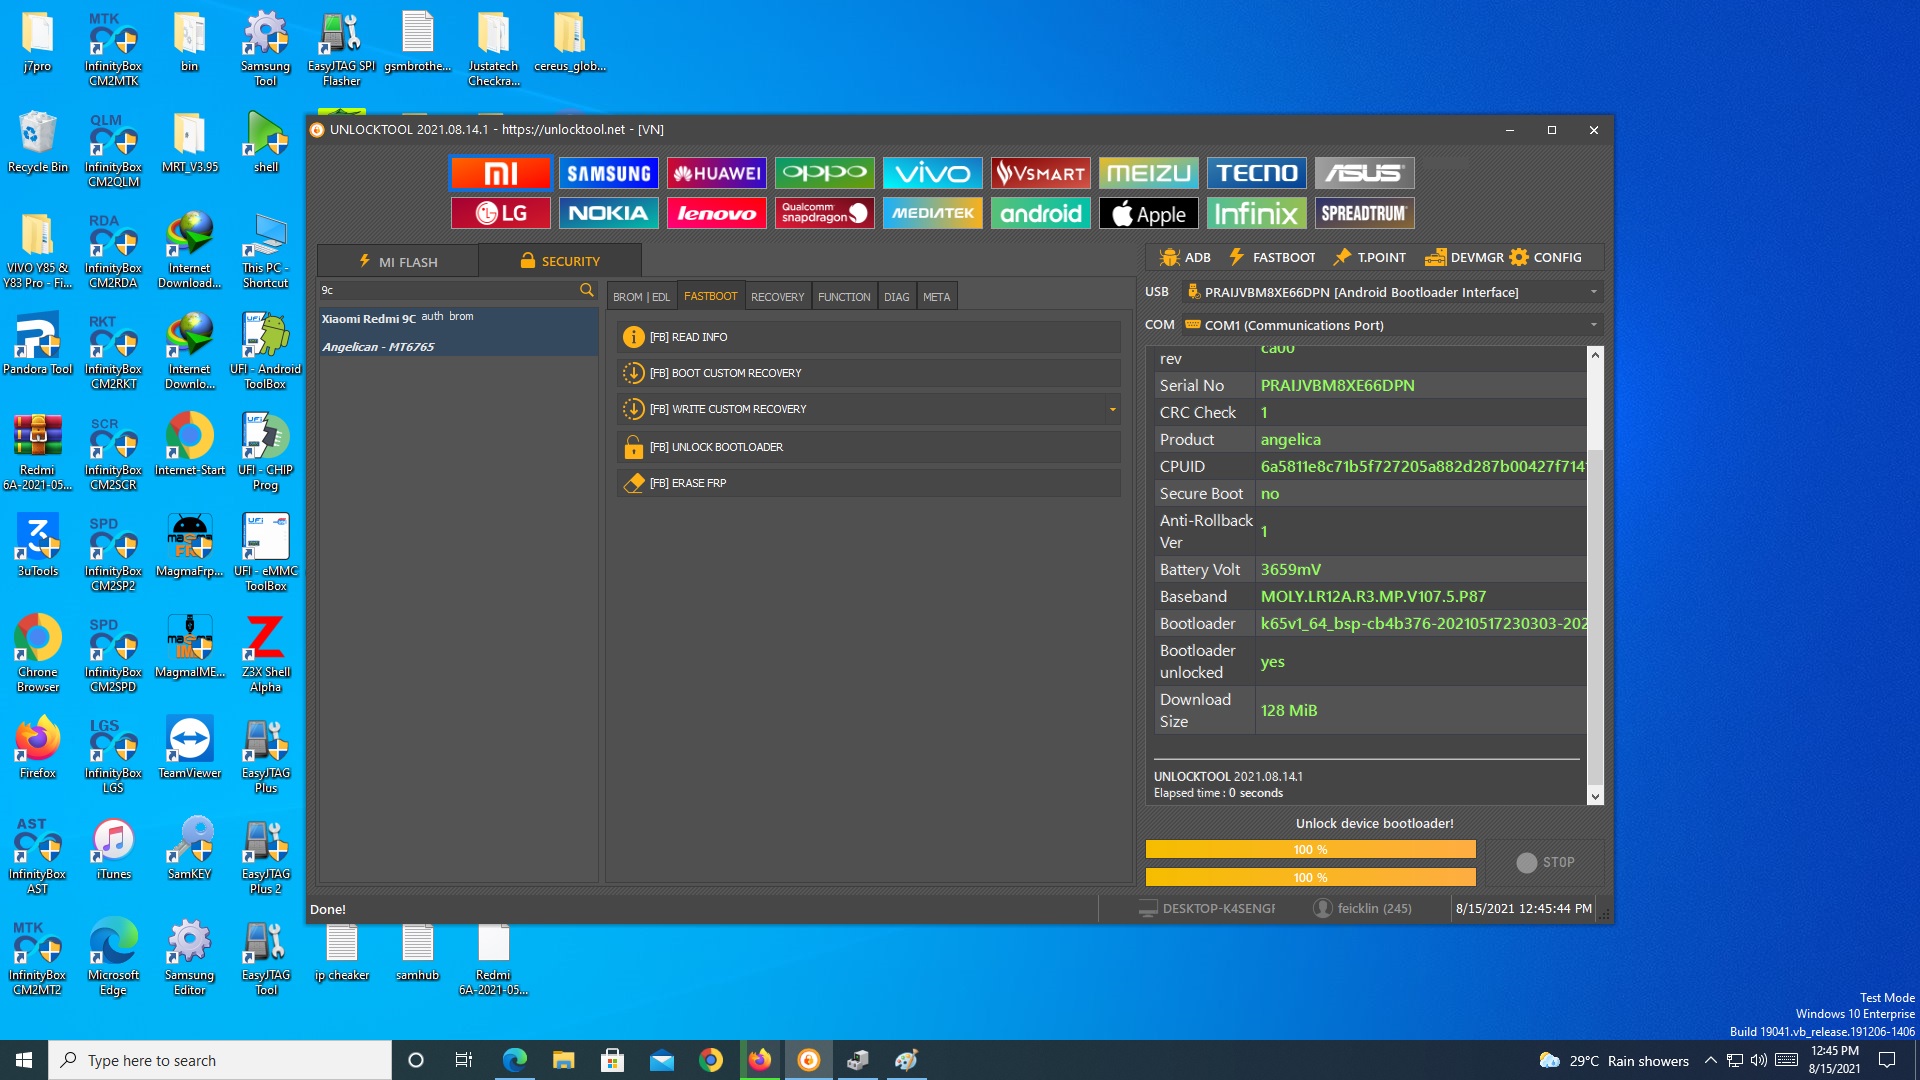Open the BROM | EDL tab

click(641, 297)
